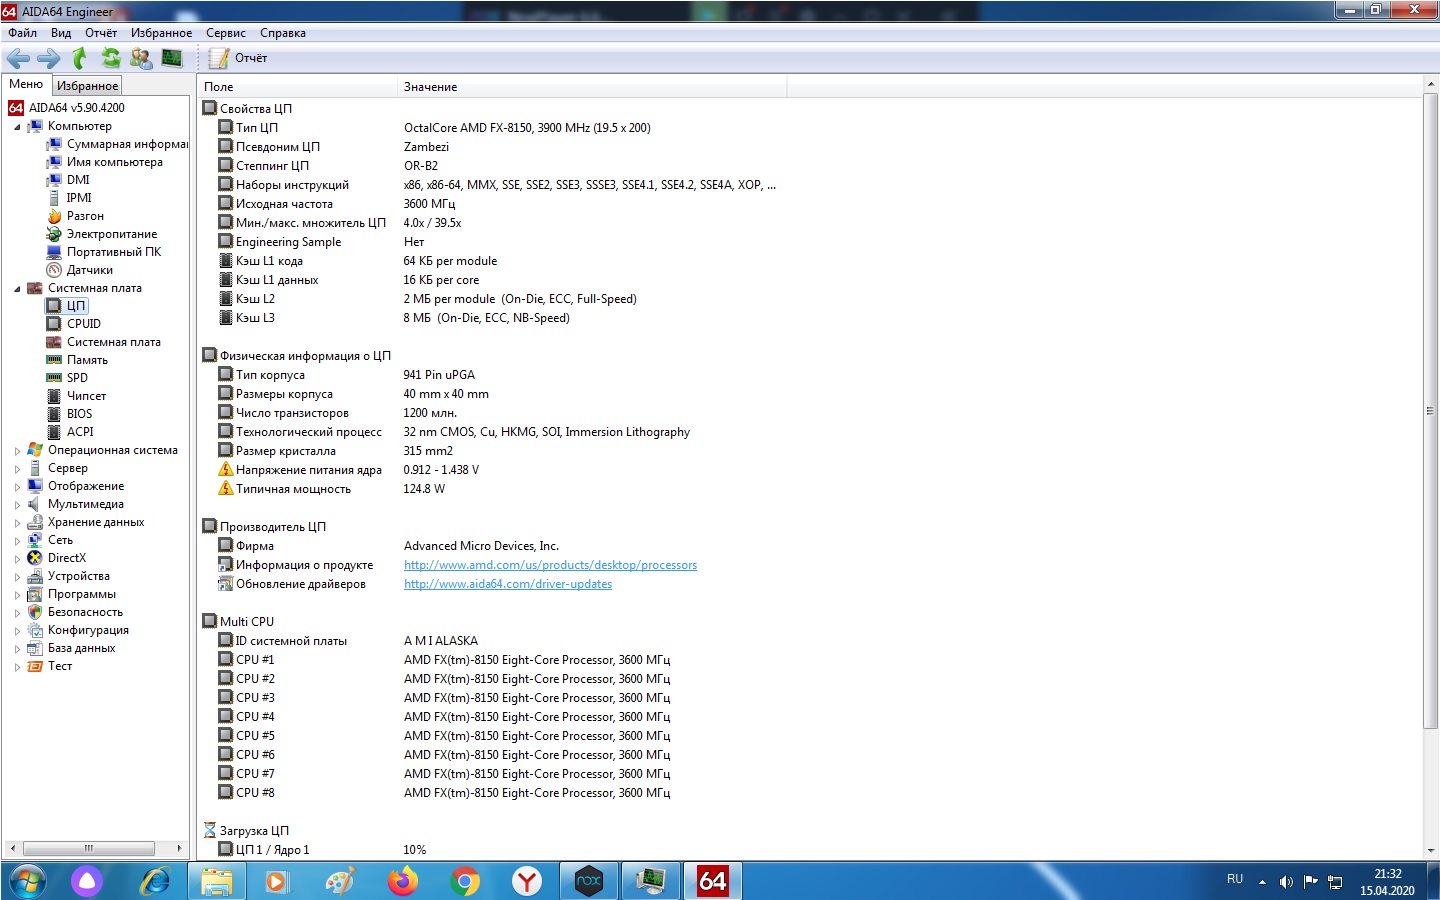Expand the Операционная система tree node

click(17, 451)
